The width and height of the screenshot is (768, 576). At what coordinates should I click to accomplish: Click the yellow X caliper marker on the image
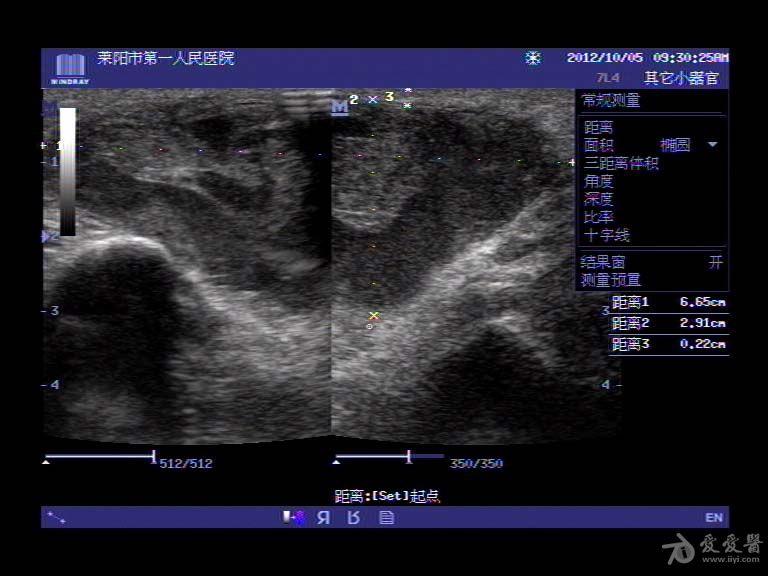(x=374, y=316)
